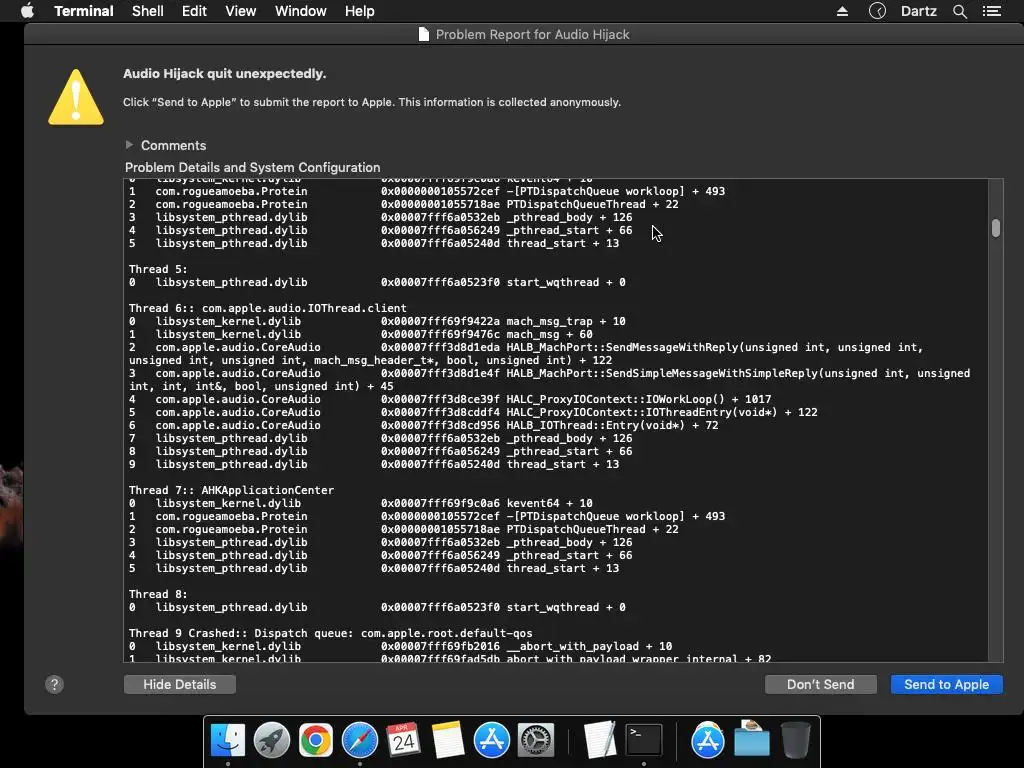Open the View menu
This screenshot has width=1024, height=768.
[x=240, y=11]
